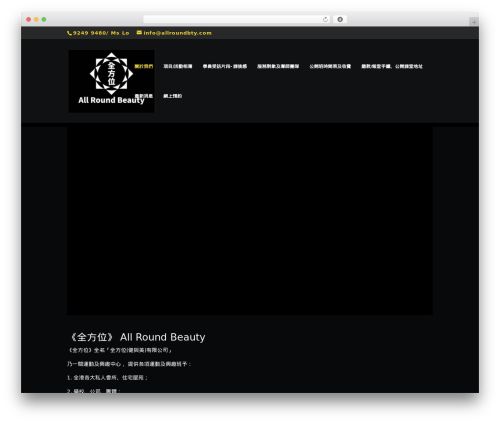Click the line beginning 乃一間運動及興趣中心
Viewport: 500px width, 423px height.
(x=129, y=364)
